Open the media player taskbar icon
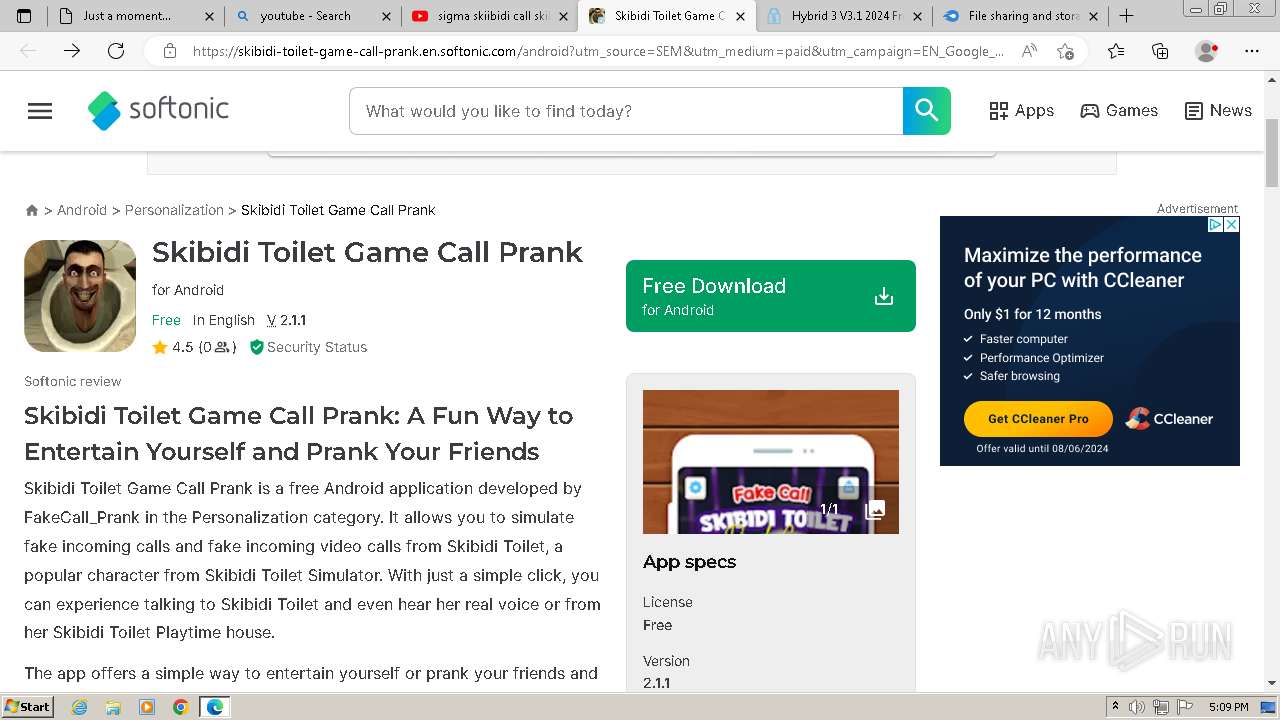The height and width of the screenshot is (720, 1280). point(147,707)
